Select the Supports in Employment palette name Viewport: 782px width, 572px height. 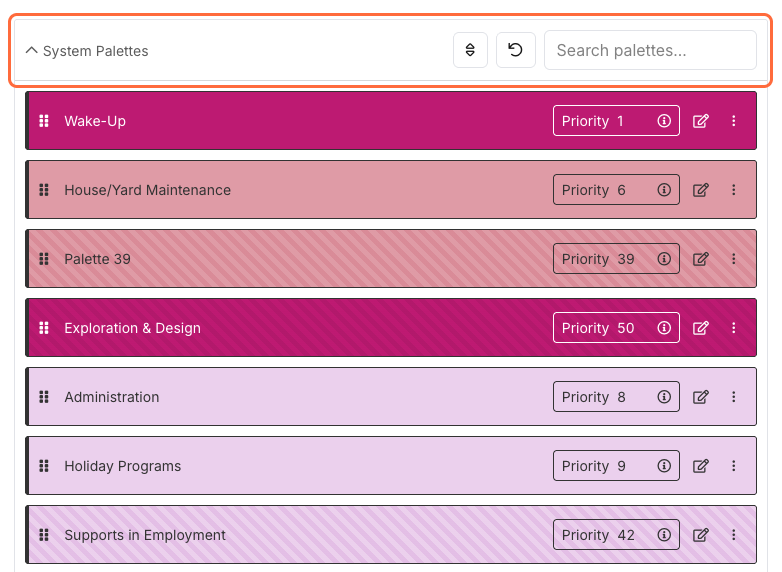pyautogui.click(x=145, y=535)
